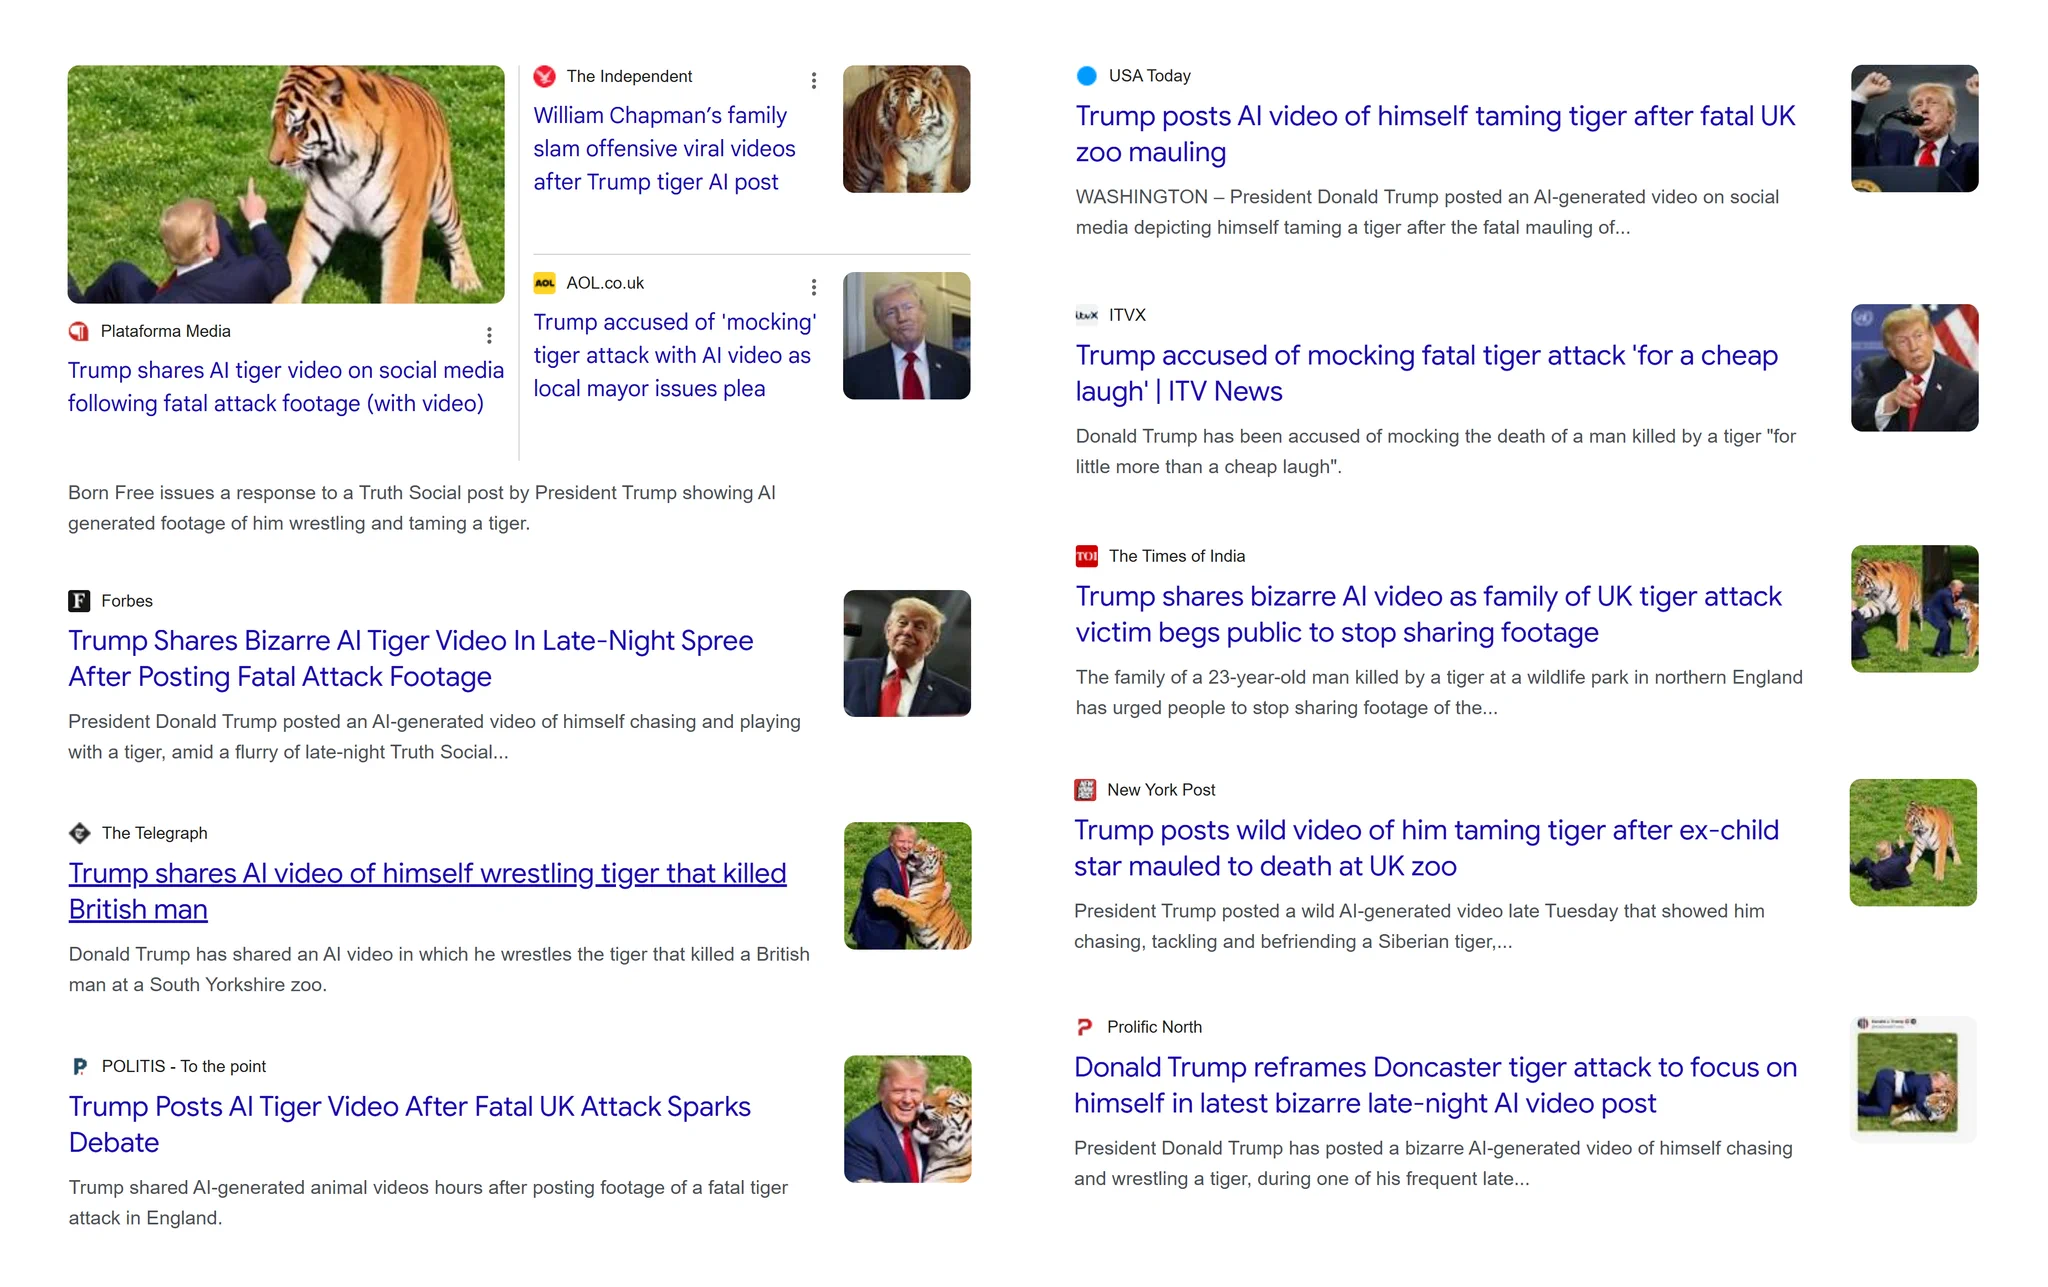Click 'Forbes' source name text
This screenshot has width=2048, height=1287.
tap(127, 601)
